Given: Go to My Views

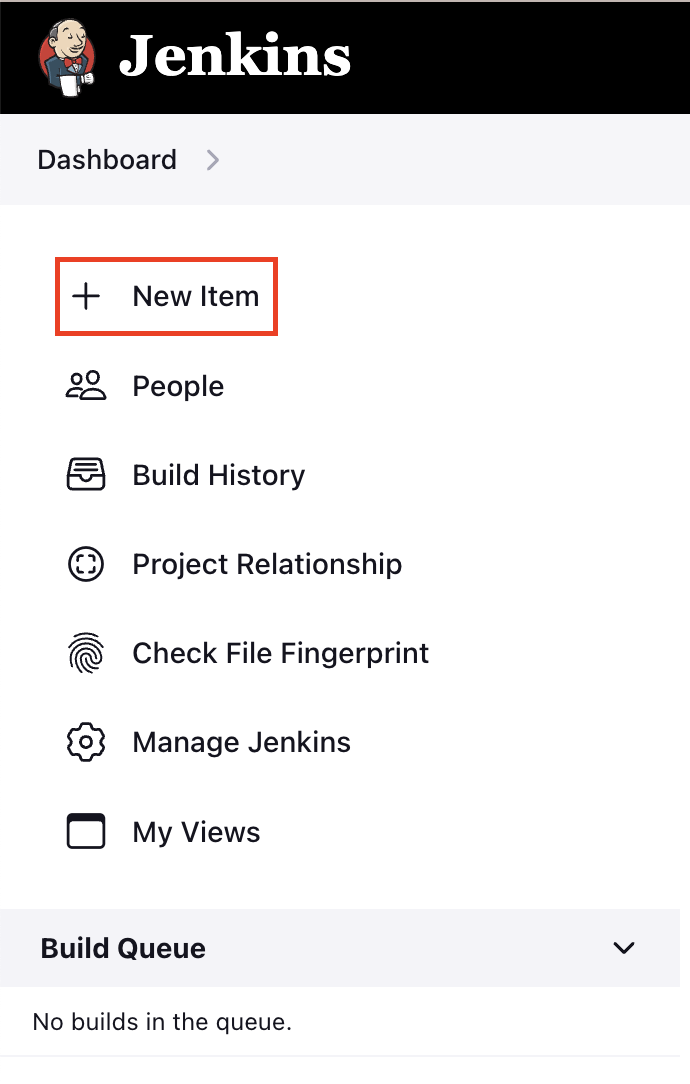Looking at the screenshot, I should point(195,830).
